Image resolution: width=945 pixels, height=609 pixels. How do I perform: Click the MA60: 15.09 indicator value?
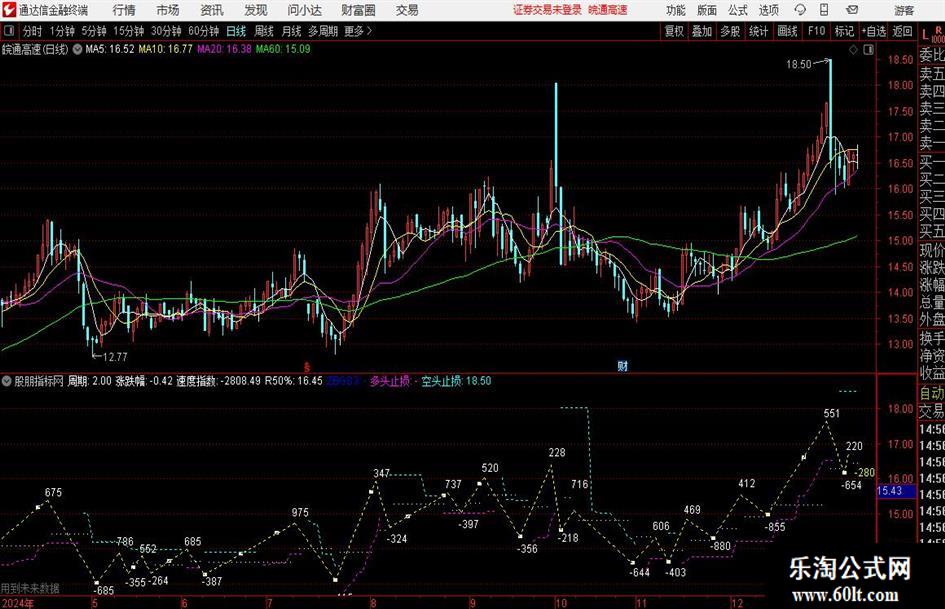pyautogui.click(x=283, y=49)
